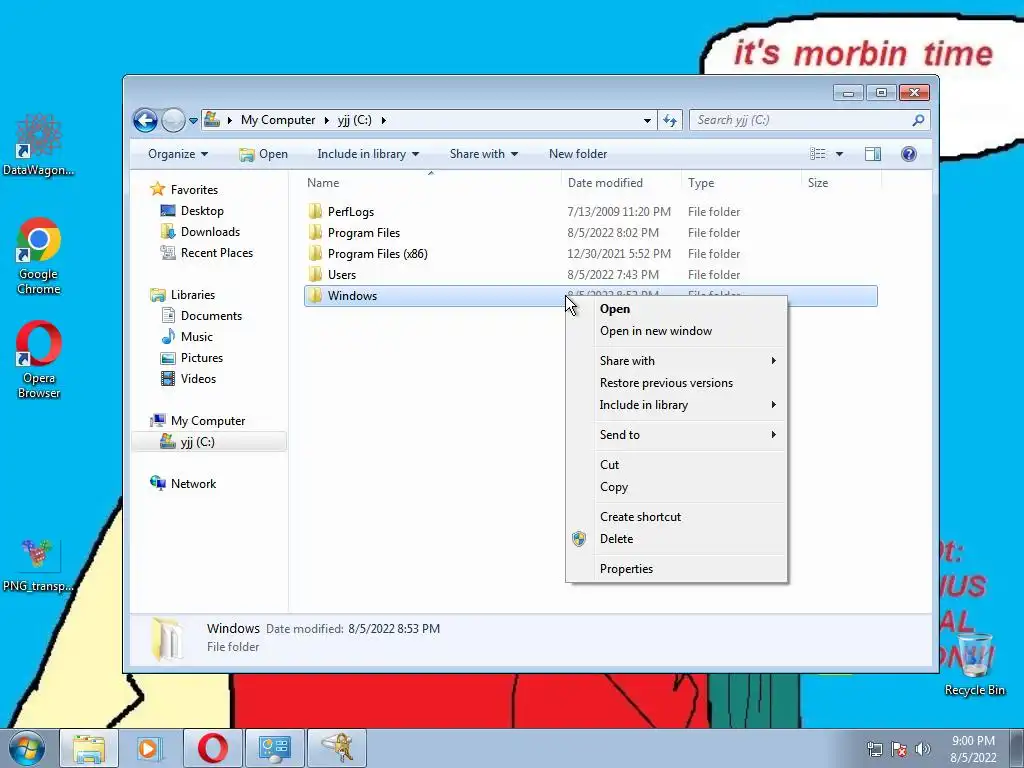Change view using the view icon

(818, 154)
